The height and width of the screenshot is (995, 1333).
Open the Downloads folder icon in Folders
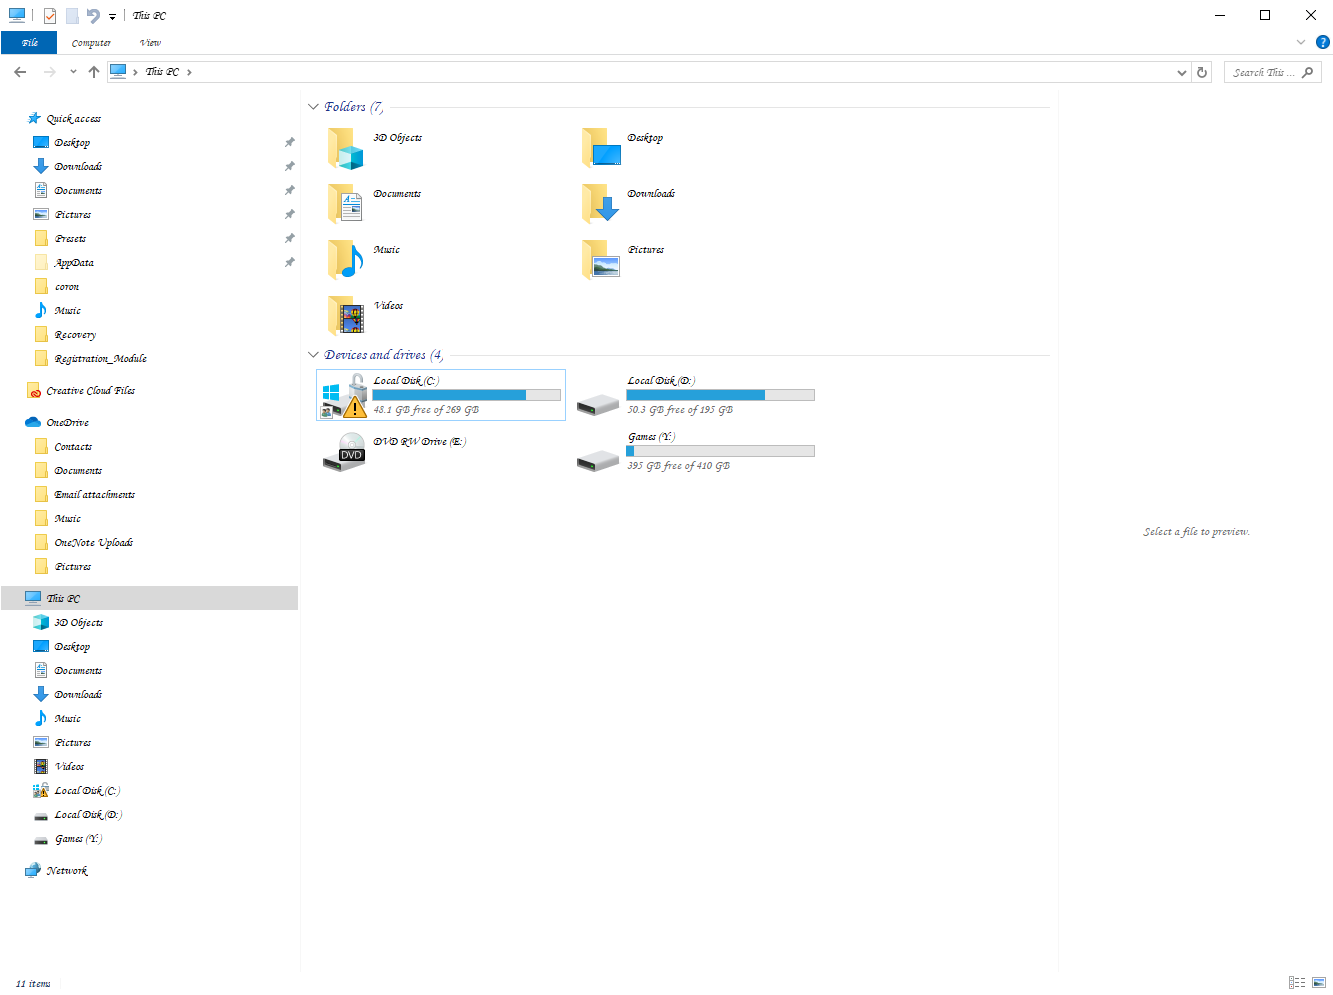tap(601, 204)
